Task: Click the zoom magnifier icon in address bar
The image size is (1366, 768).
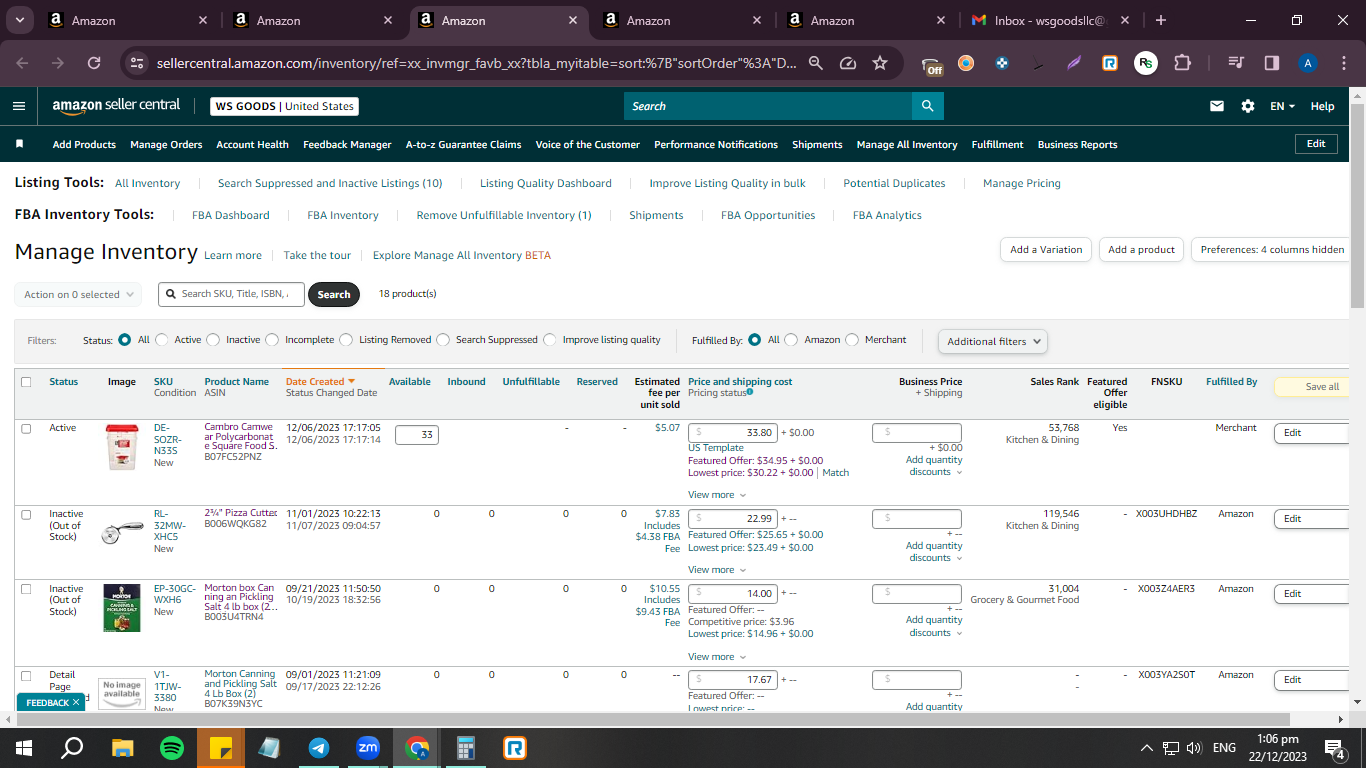Action: [816, 63]
